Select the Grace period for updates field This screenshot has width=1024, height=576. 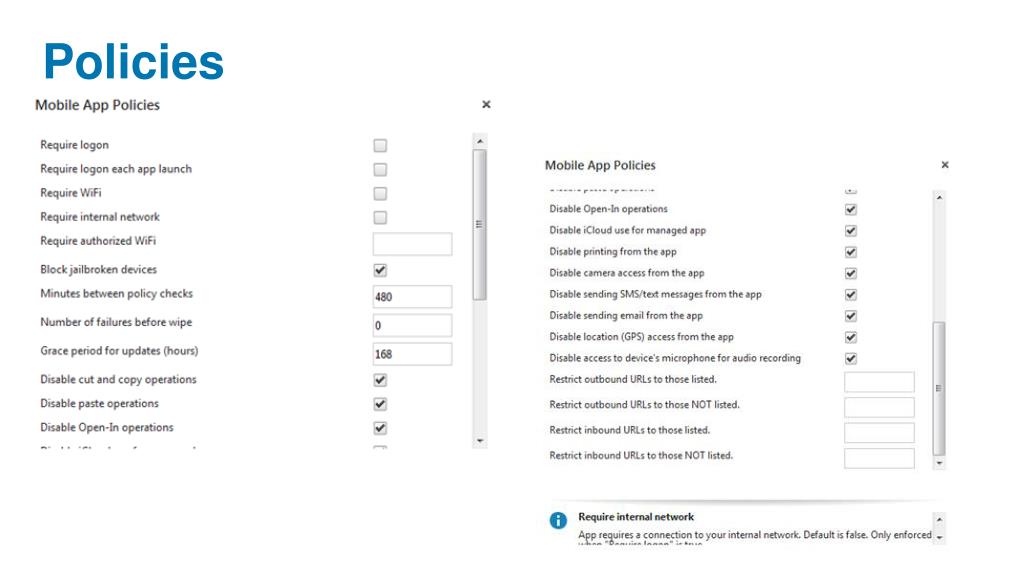click(412, 354)
